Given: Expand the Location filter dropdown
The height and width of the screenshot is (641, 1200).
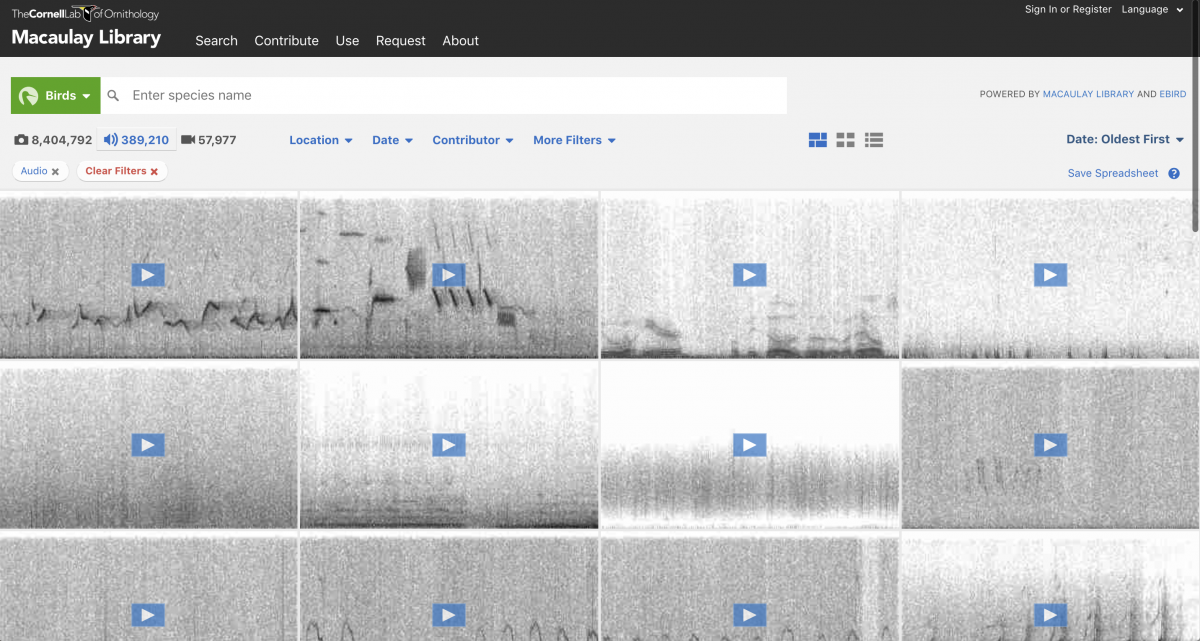Looking at the screenshot, I should pyautogui.click(x=321, y=140).
